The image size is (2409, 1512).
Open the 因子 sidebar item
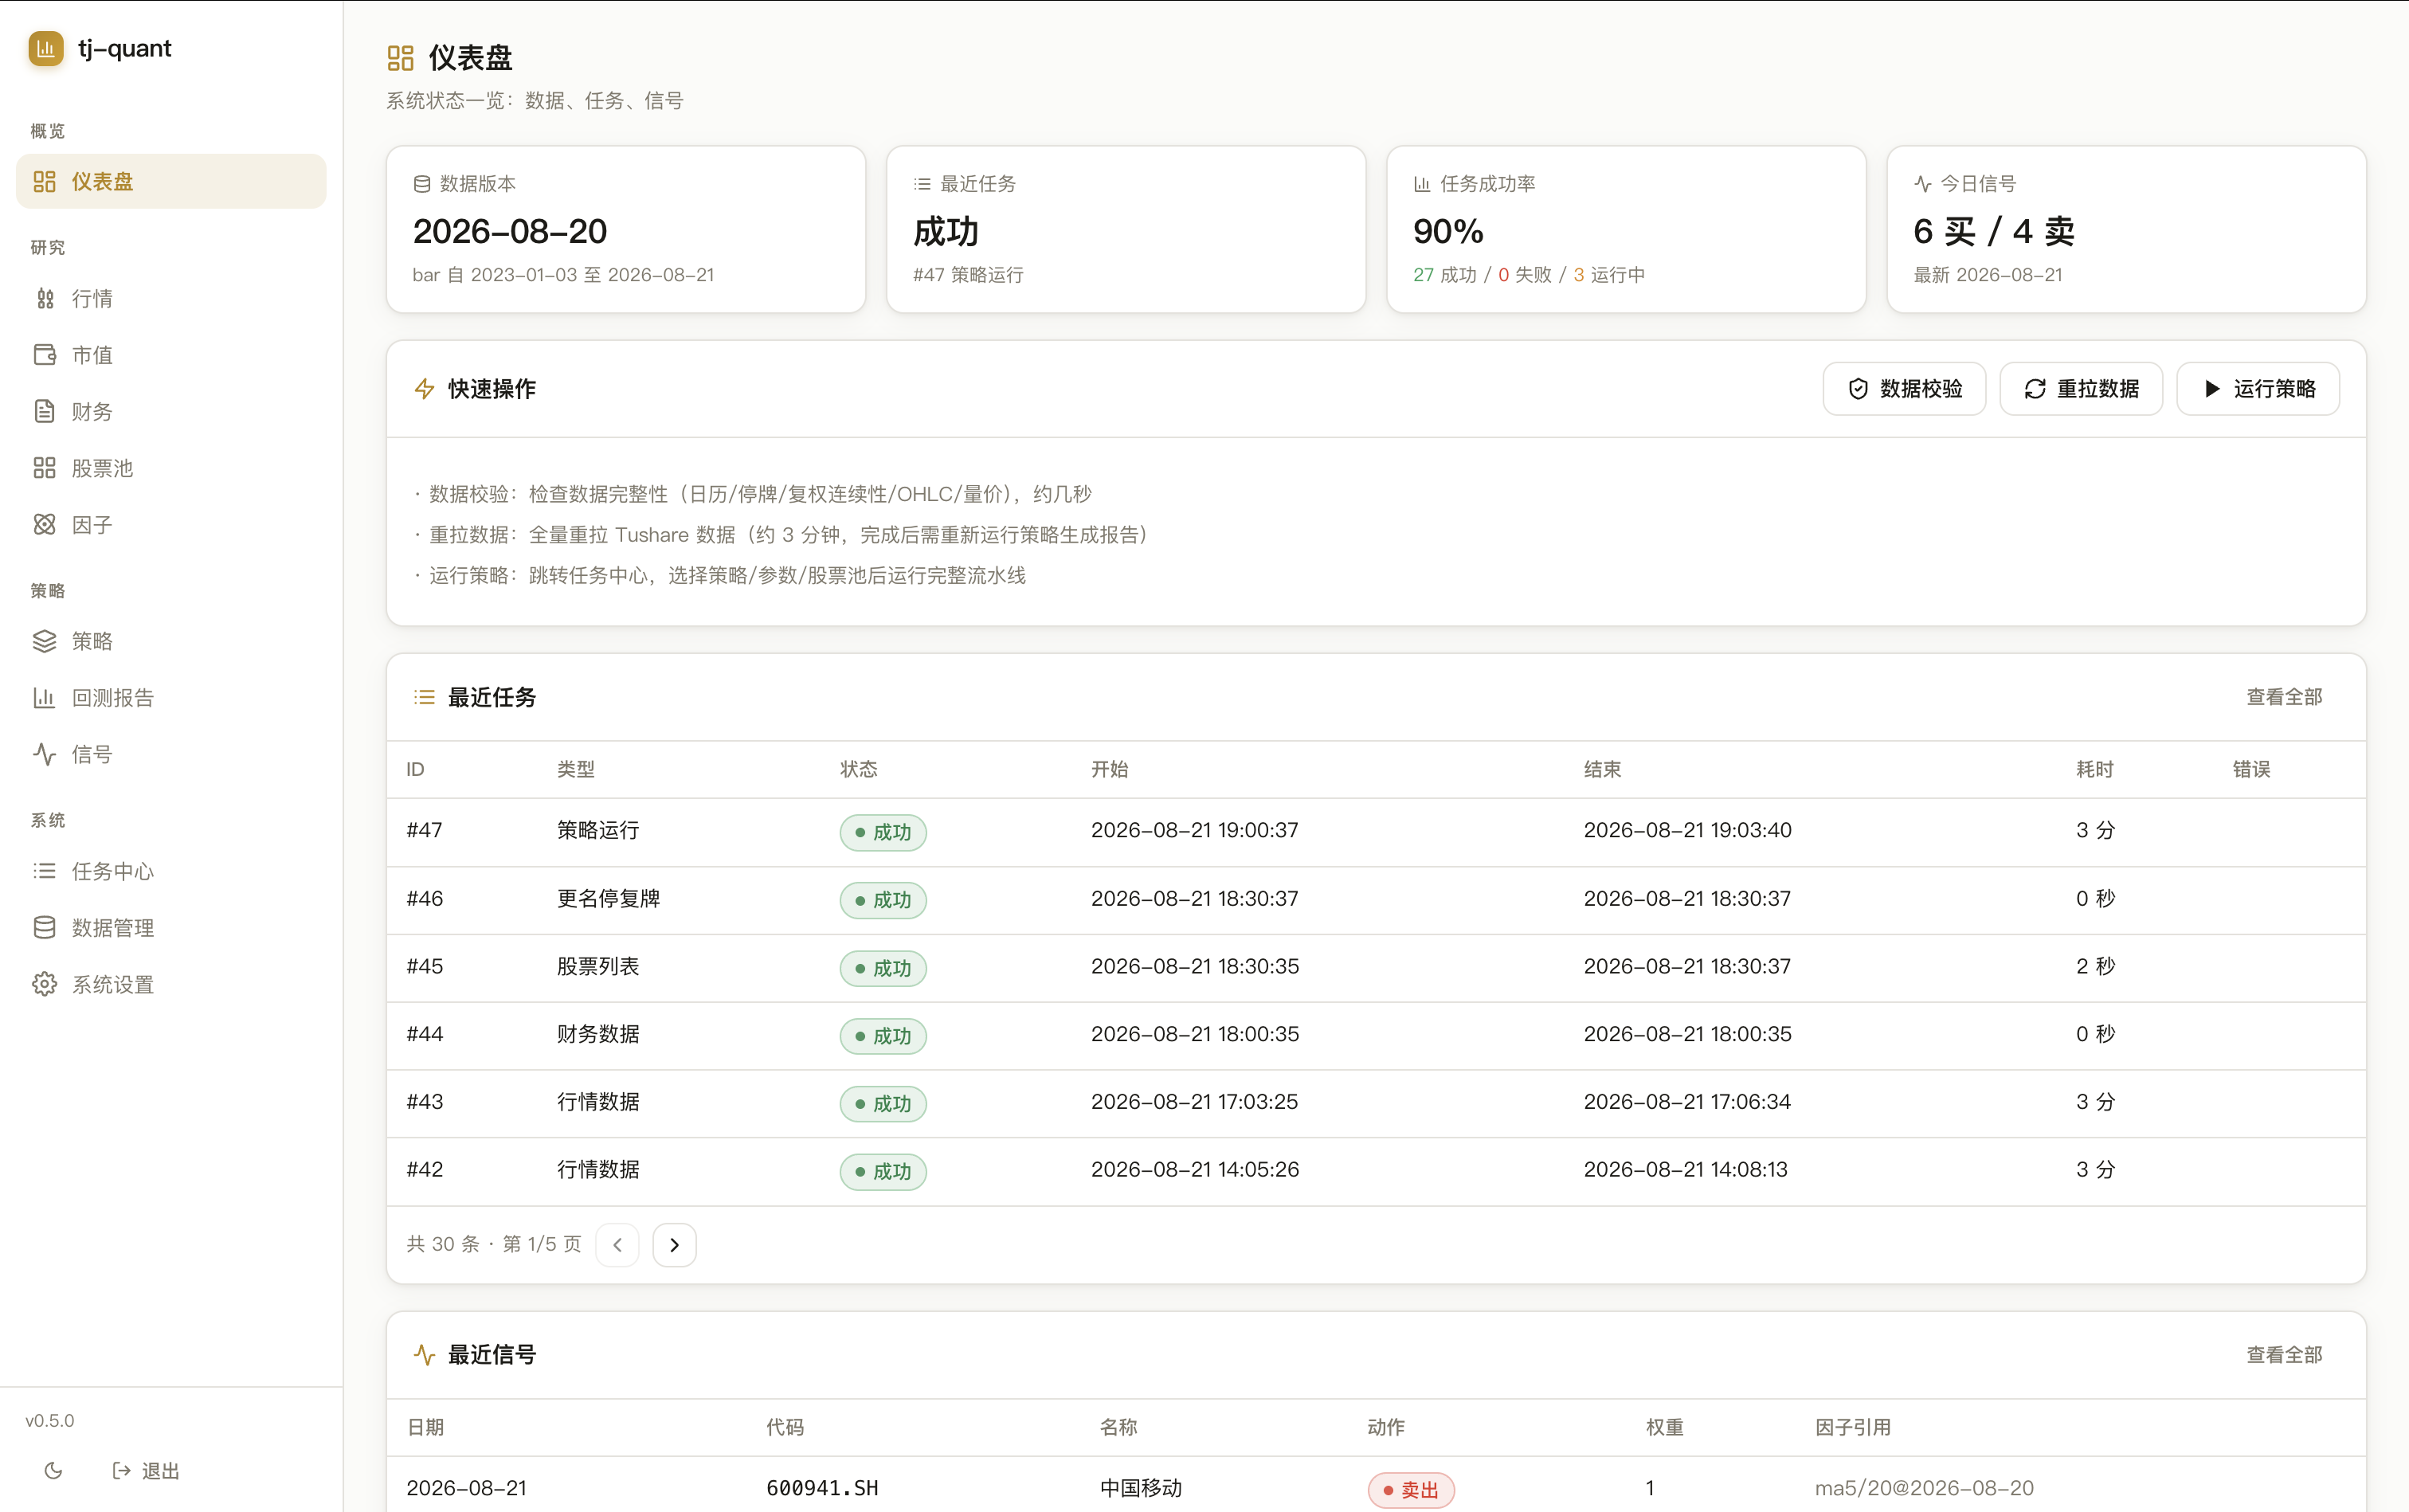[x=171, y=524]
